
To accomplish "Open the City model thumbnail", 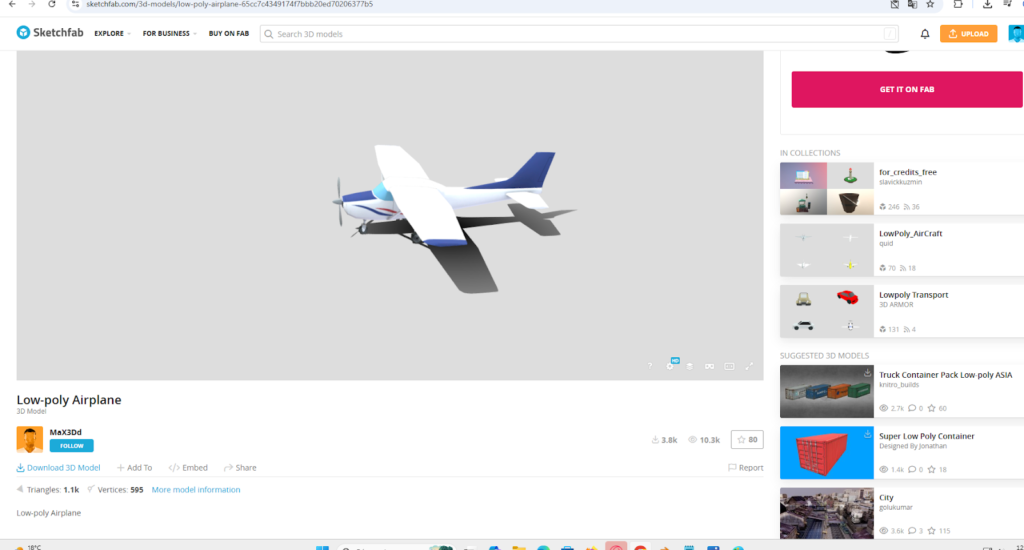I will coord(827,513).
